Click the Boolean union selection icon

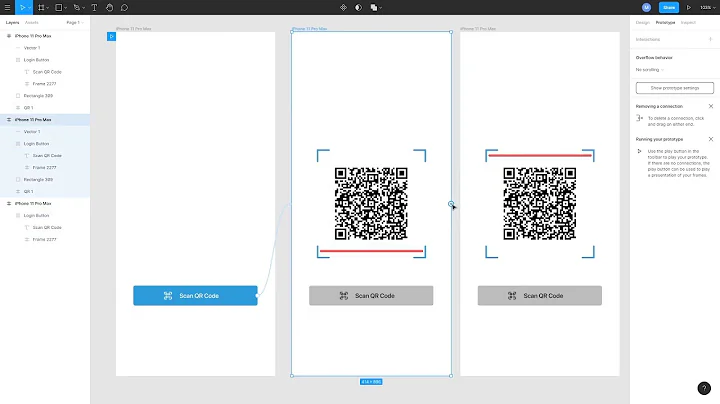374,7
